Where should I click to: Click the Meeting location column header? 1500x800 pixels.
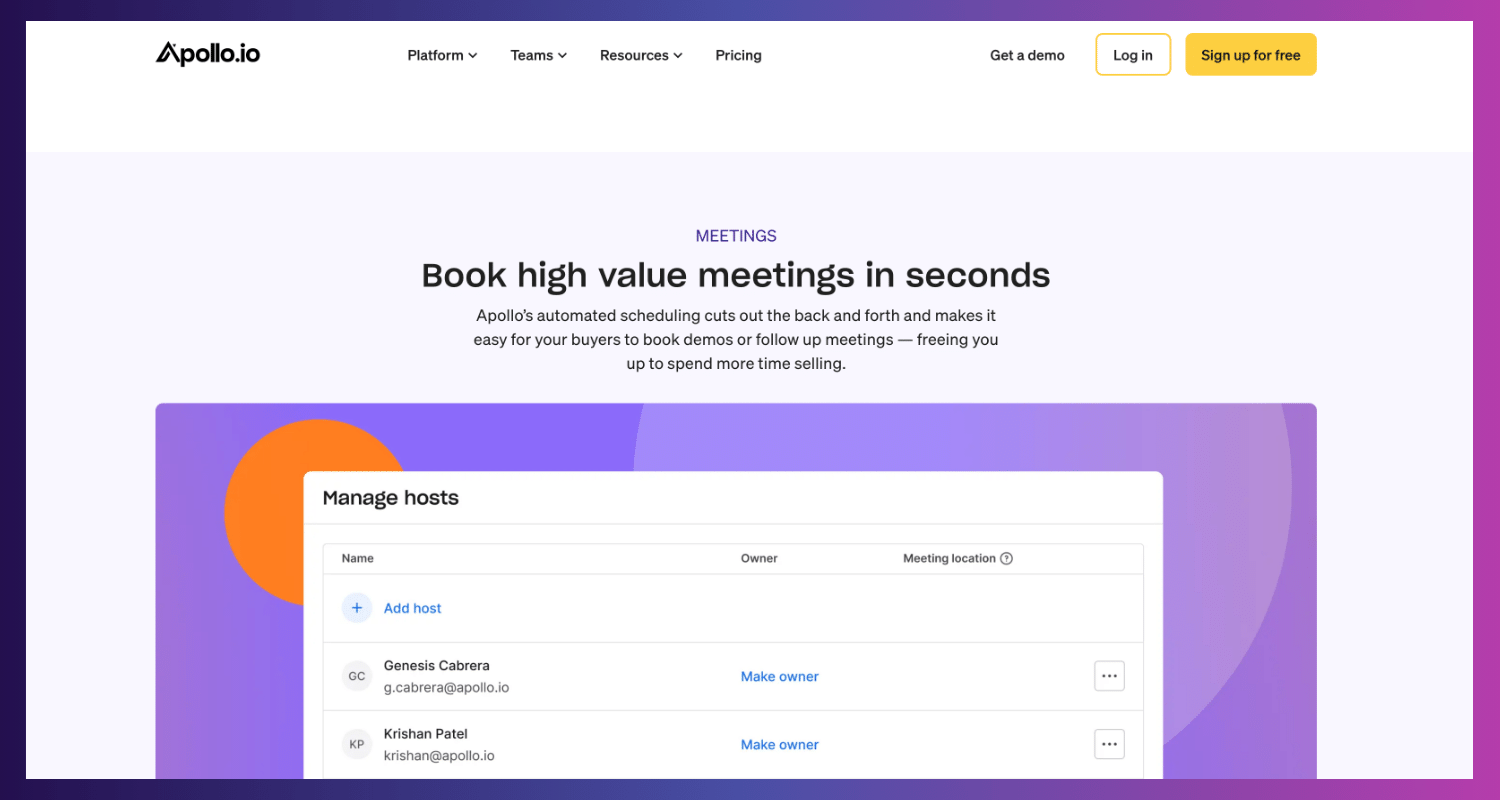pyautogui.click(x=949, y=558)
